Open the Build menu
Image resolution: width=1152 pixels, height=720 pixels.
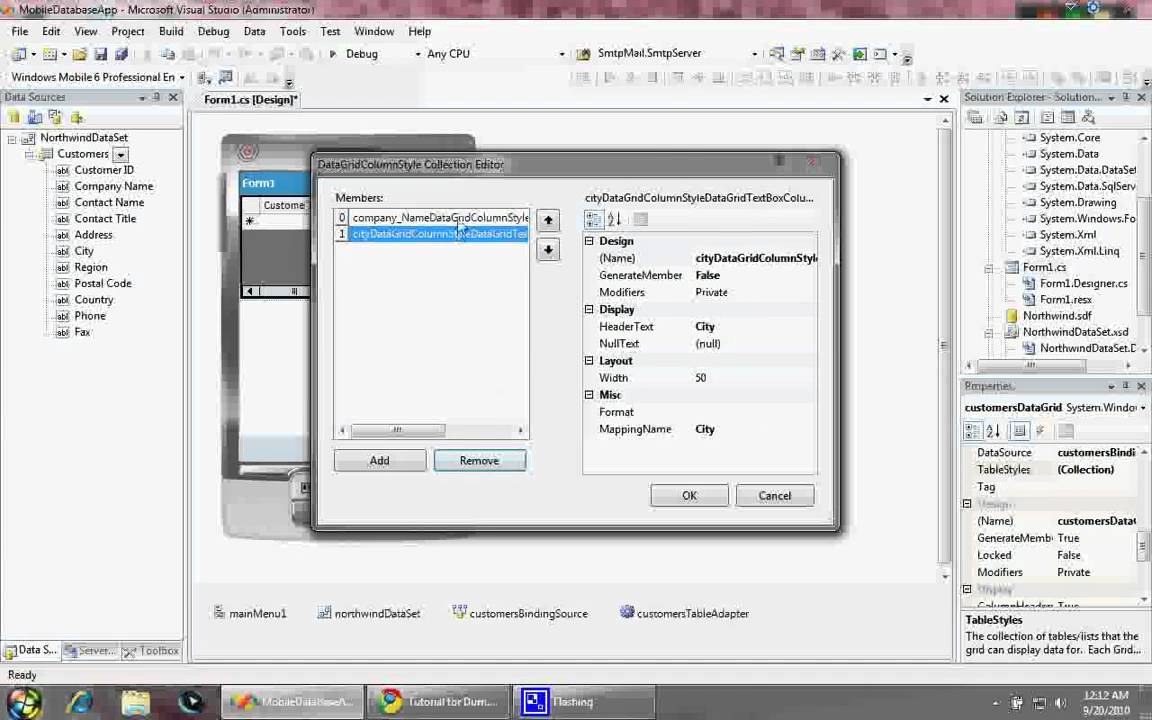171,32
